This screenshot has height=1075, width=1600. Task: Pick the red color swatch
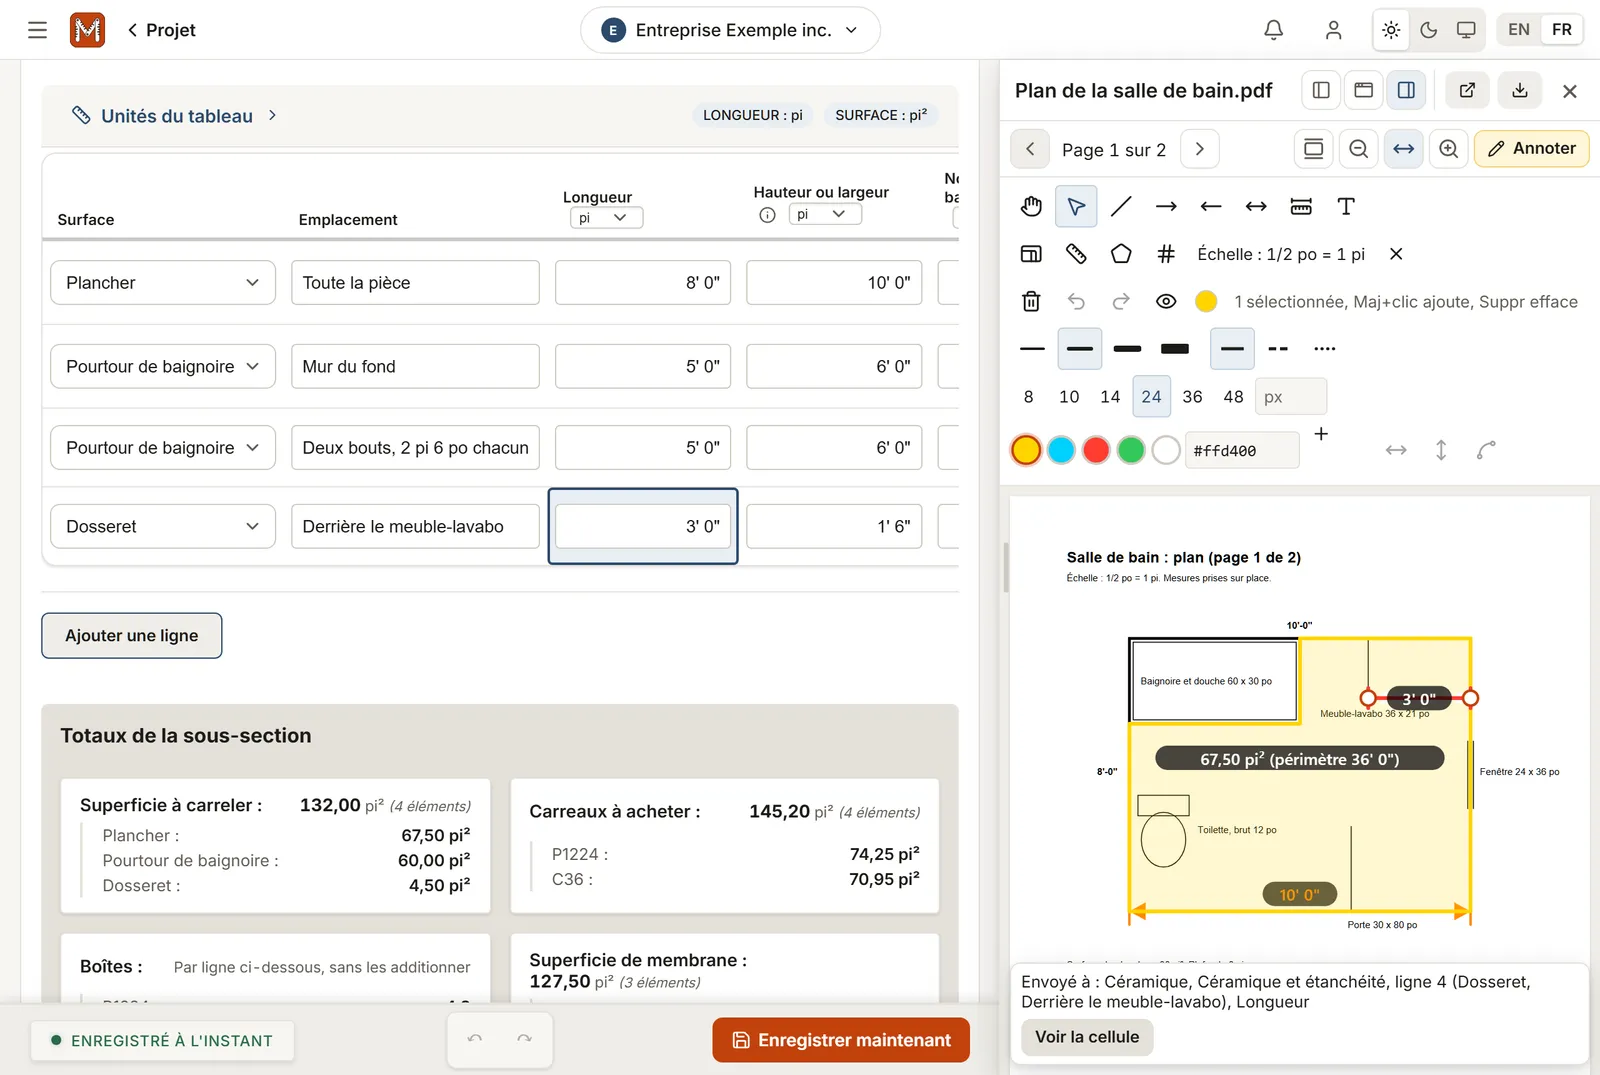click(1096, 450)
